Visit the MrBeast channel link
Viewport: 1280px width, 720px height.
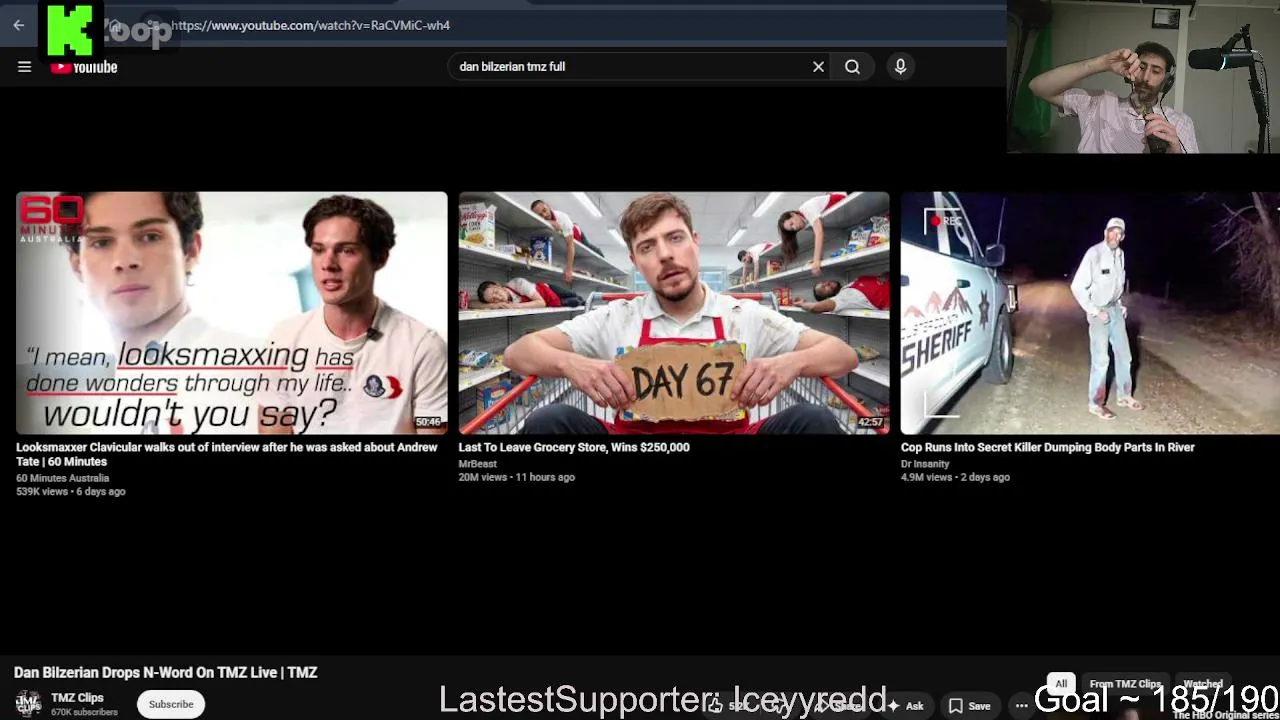477,464
